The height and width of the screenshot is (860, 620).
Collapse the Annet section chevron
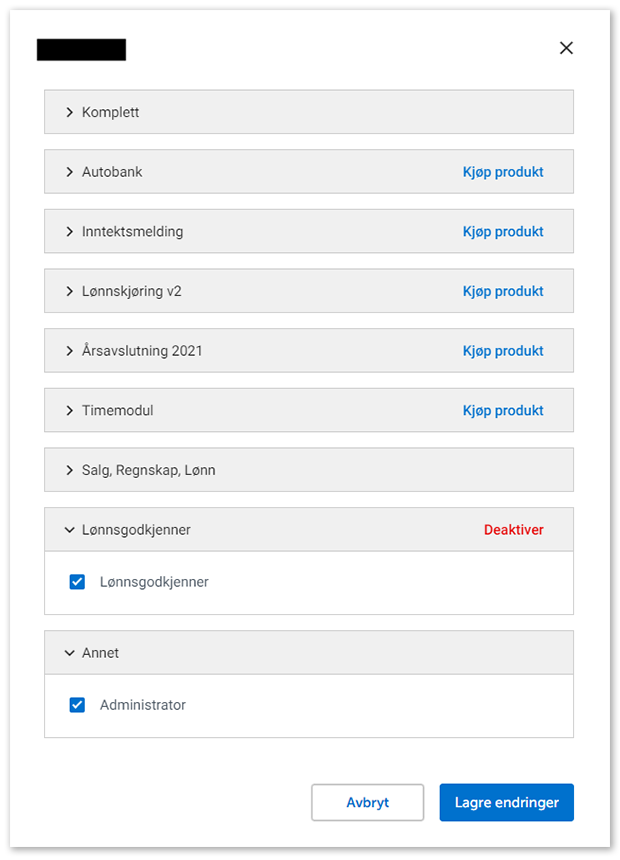click(70, 653)
